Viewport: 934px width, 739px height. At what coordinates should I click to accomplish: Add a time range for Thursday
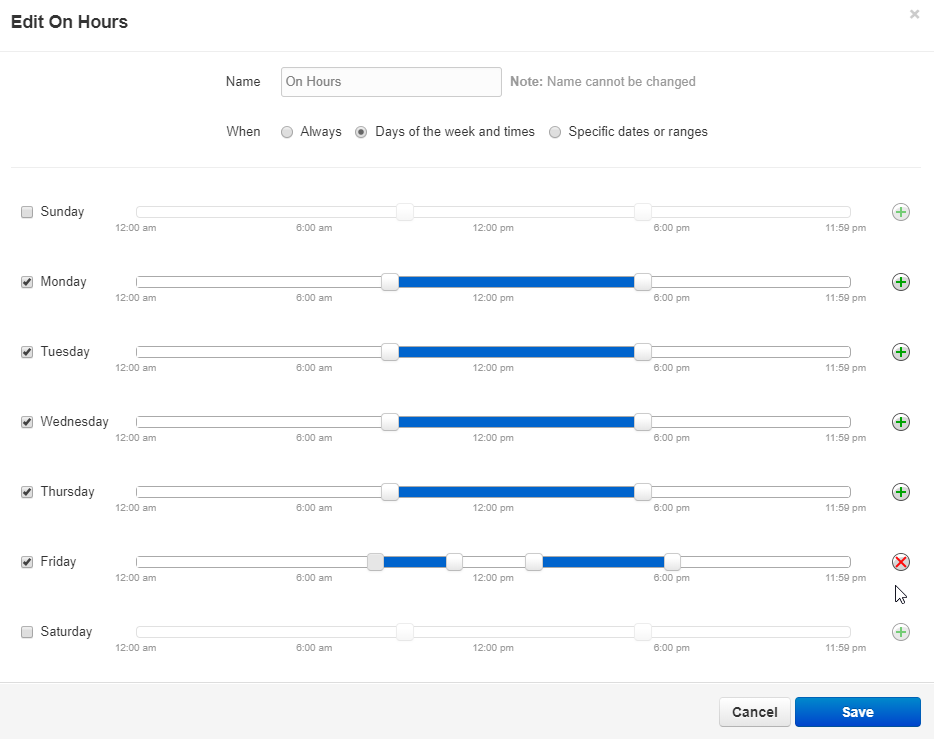(900, 492)
